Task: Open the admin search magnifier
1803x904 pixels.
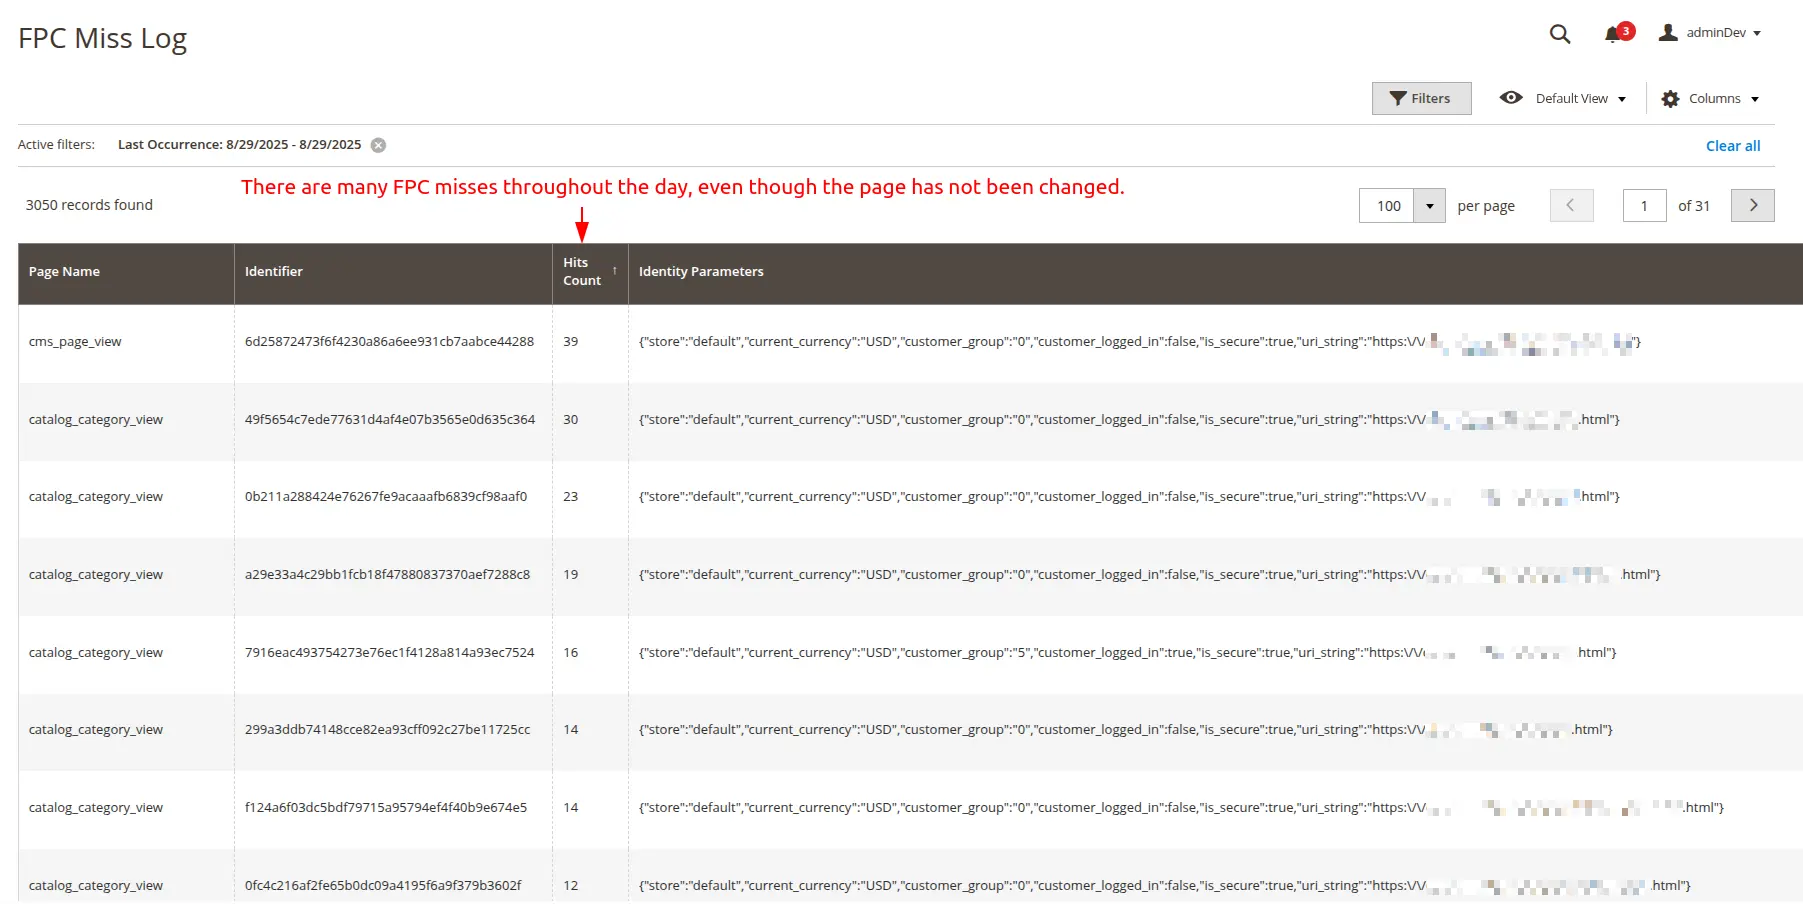Action: click(1559, 33)
